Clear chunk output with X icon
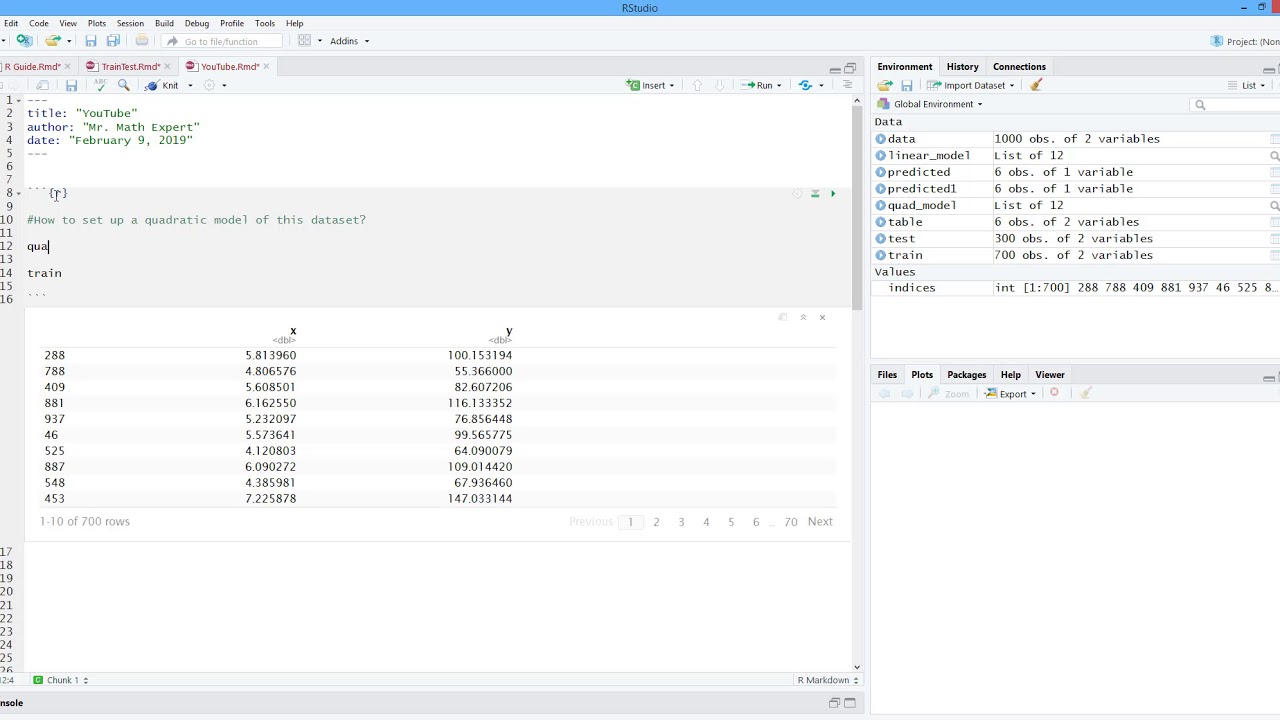This screenshot has width=1280, height=720. tap(822, 317)
